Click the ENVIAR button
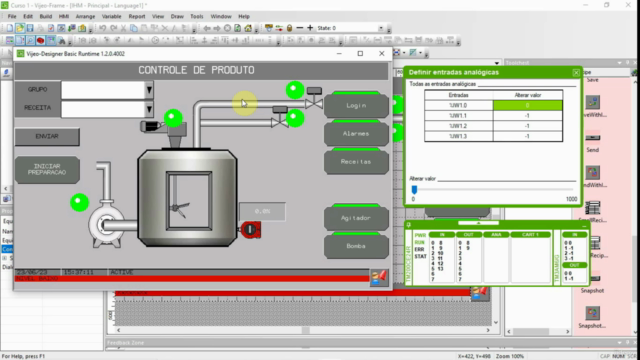Screen dimensions: 640x360 pos(47,136)
